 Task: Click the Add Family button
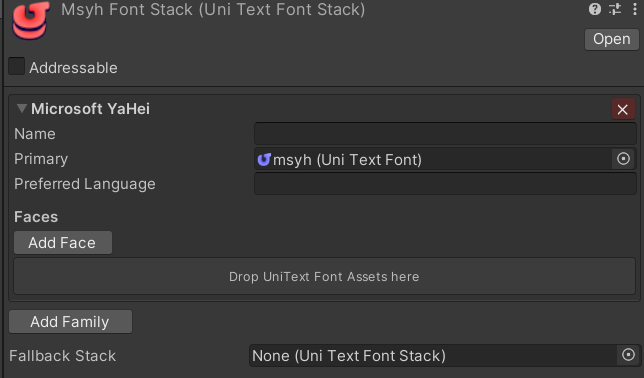70,322
